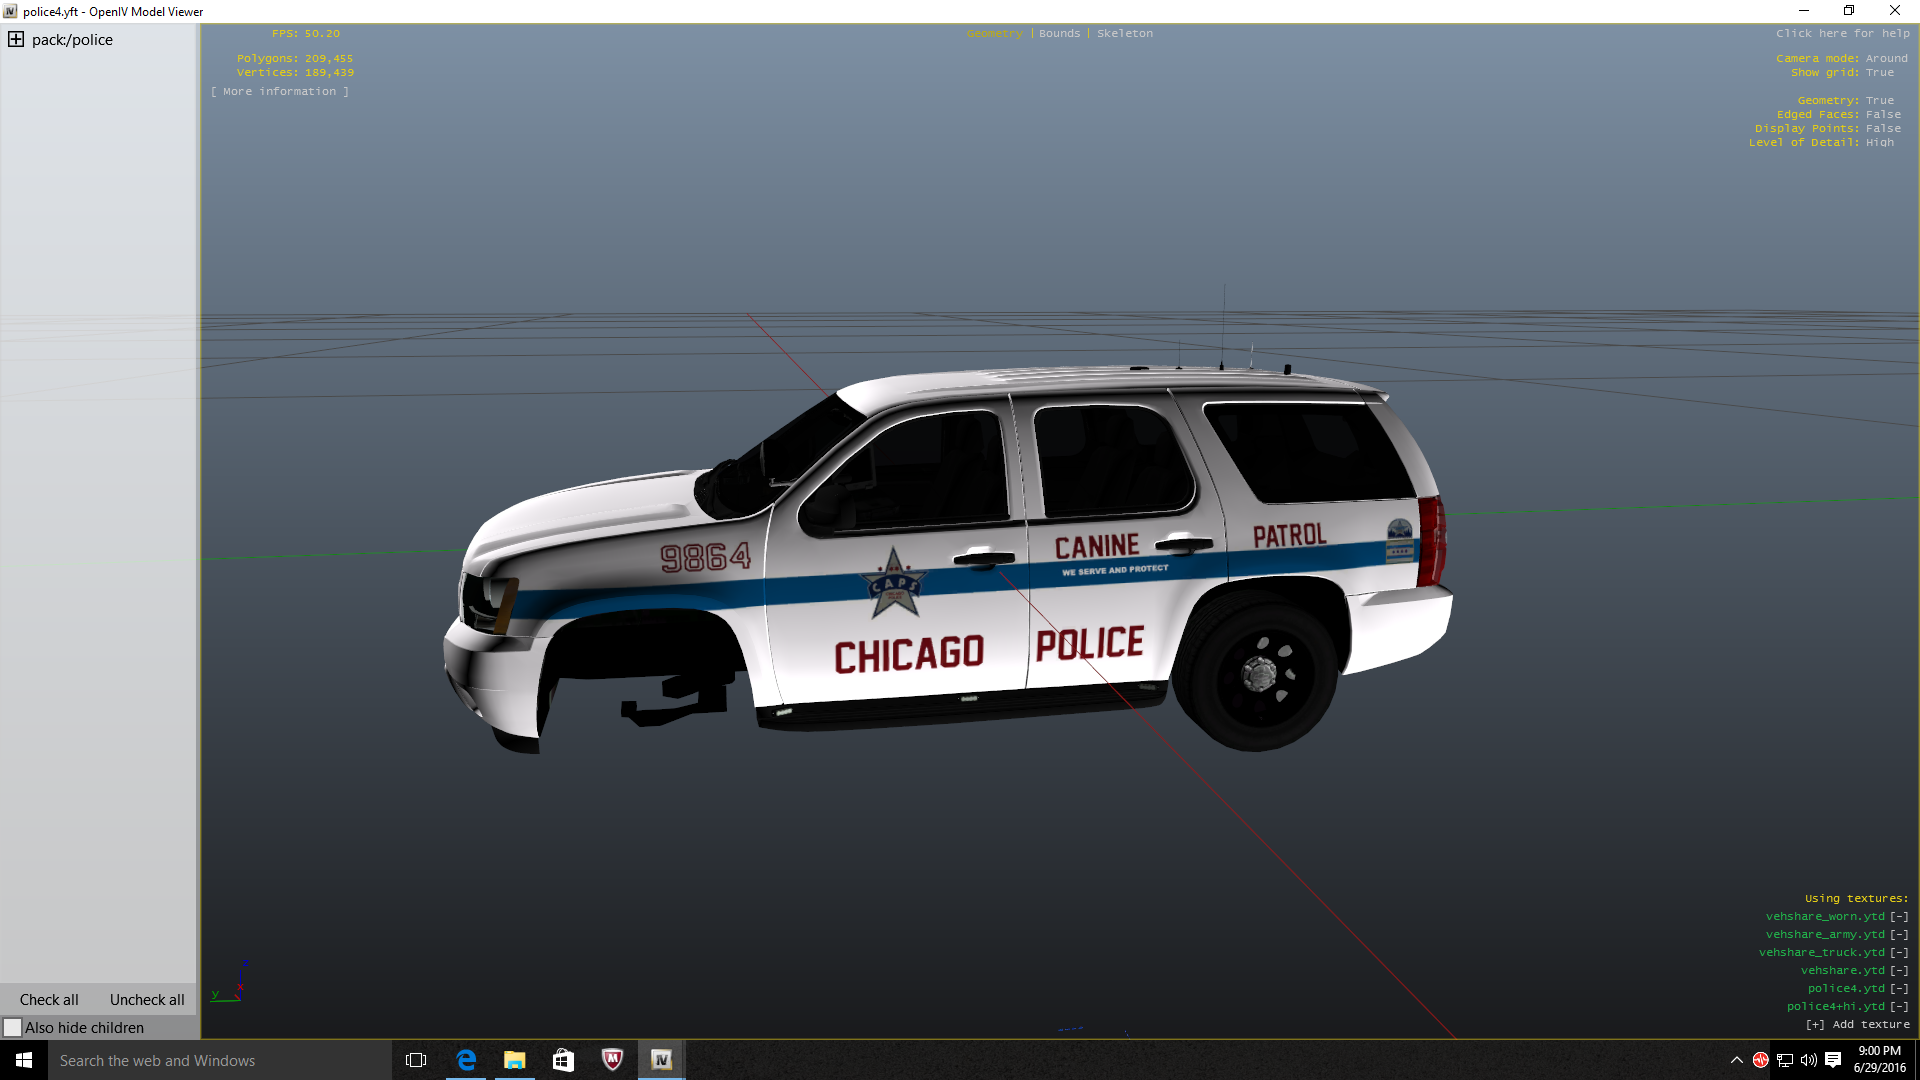Expand More information stats section
This screenshot has width=1920, height=1080.
(x=280, y=92)
